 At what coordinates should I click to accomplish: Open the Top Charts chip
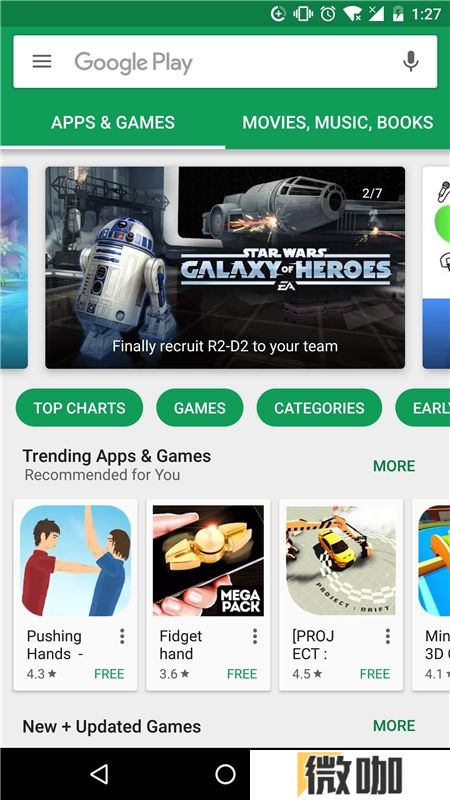tap(79, 408)
